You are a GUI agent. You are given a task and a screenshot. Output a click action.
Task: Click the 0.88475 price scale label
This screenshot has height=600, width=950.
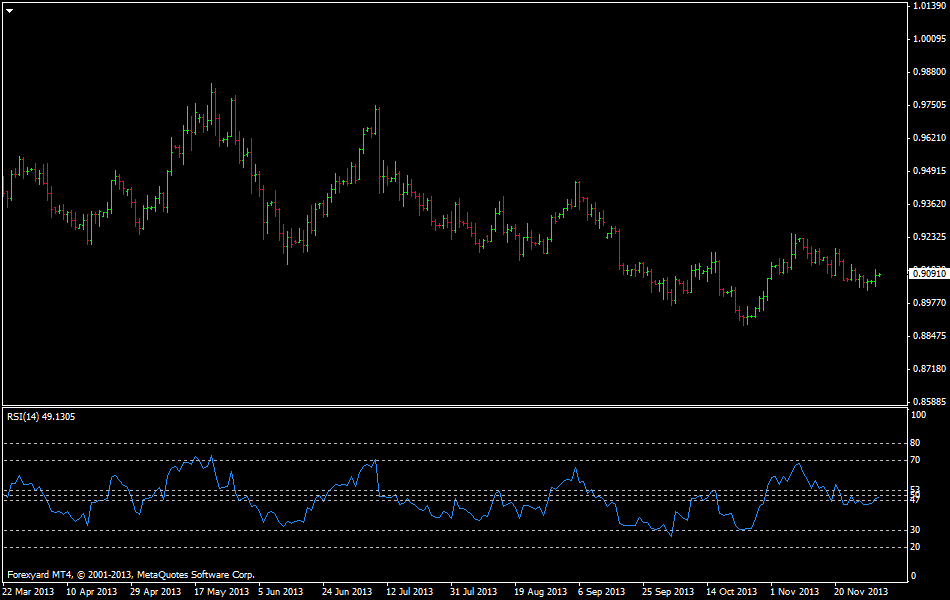928,335
